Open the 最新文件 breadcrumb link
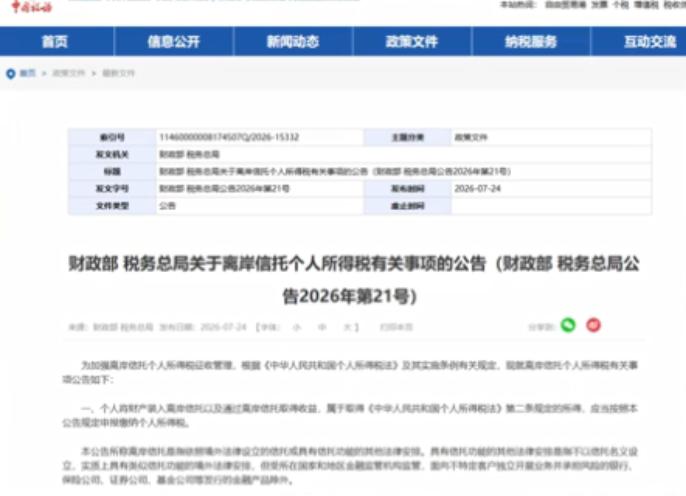 pos(119,73)
